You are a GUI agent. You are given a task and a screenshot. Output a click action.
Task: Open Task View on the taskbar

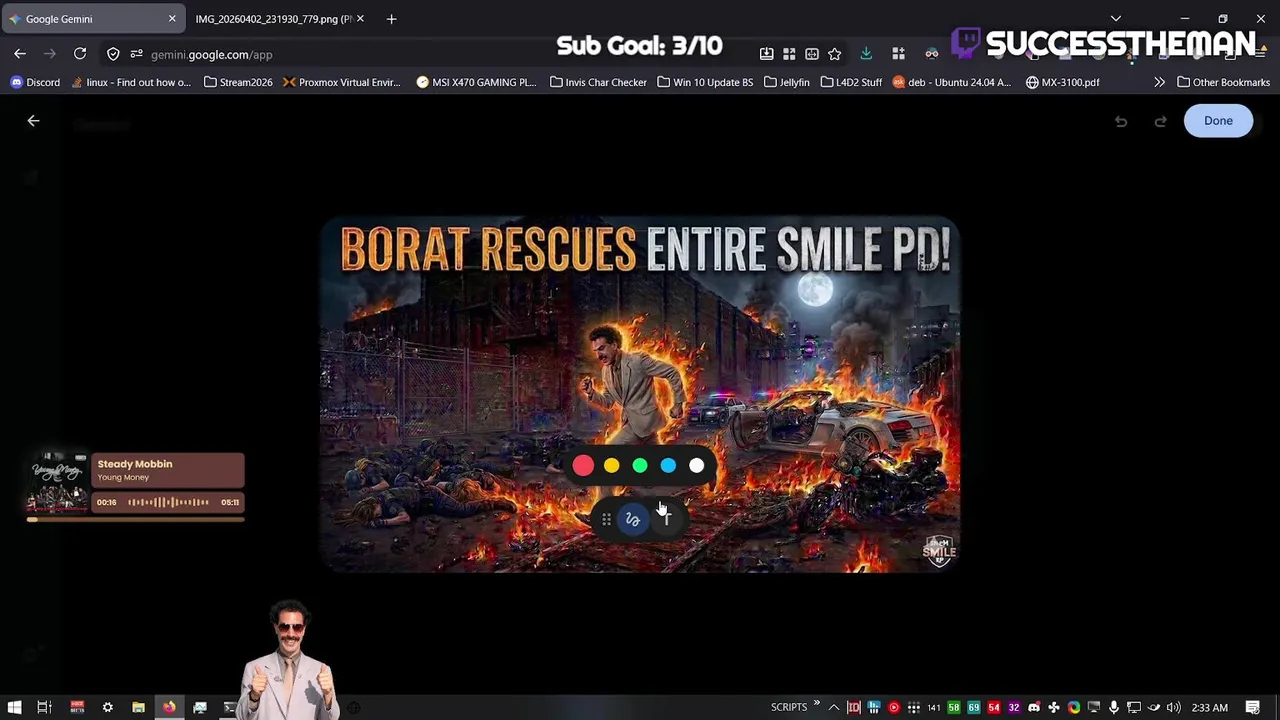[x=44, y=707]
